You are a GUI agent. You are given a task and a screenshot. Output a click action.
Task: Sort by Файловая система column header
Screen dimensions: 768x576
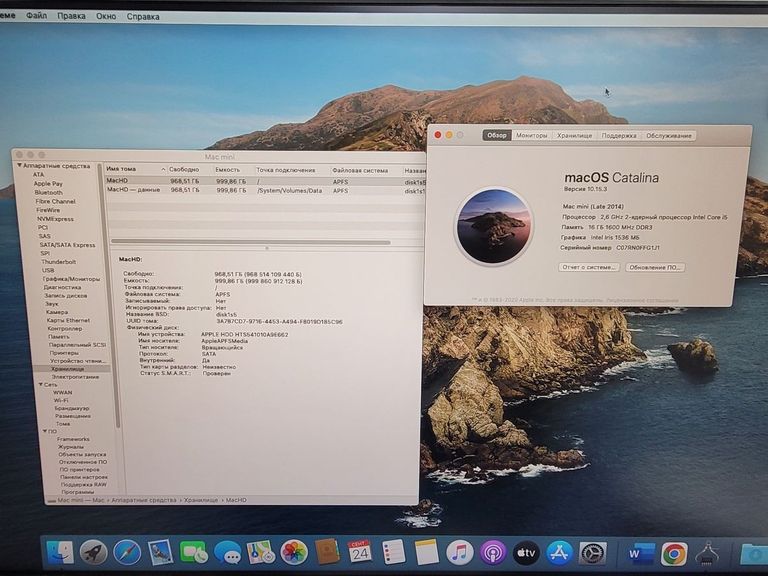[x=360, y=170]
